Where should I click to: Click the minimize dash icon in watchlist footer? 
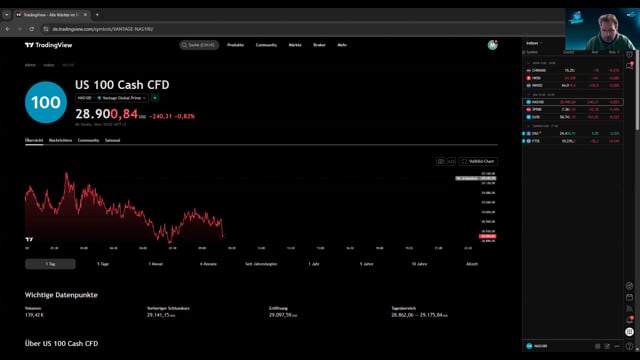coord(617,346)
